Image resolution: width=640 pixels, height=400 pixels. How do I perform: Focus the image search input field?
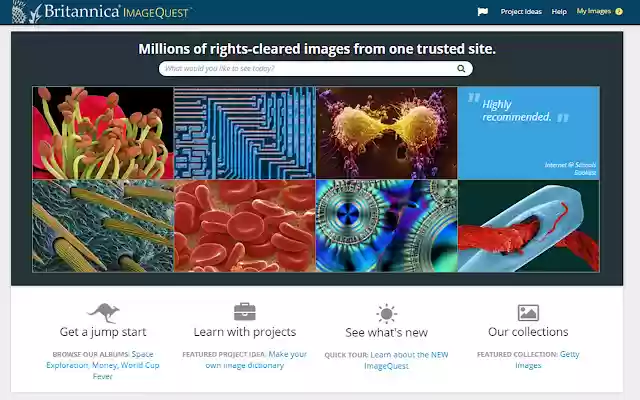point(308,69)
